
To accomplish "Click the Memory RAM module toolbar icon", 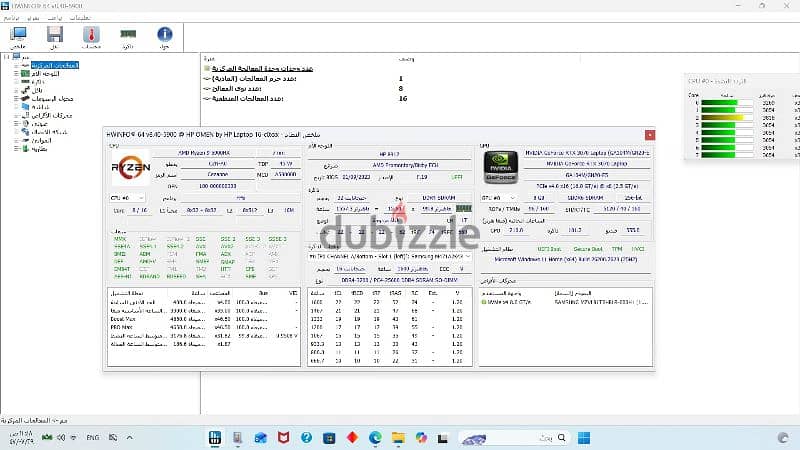I will [128, 34].
